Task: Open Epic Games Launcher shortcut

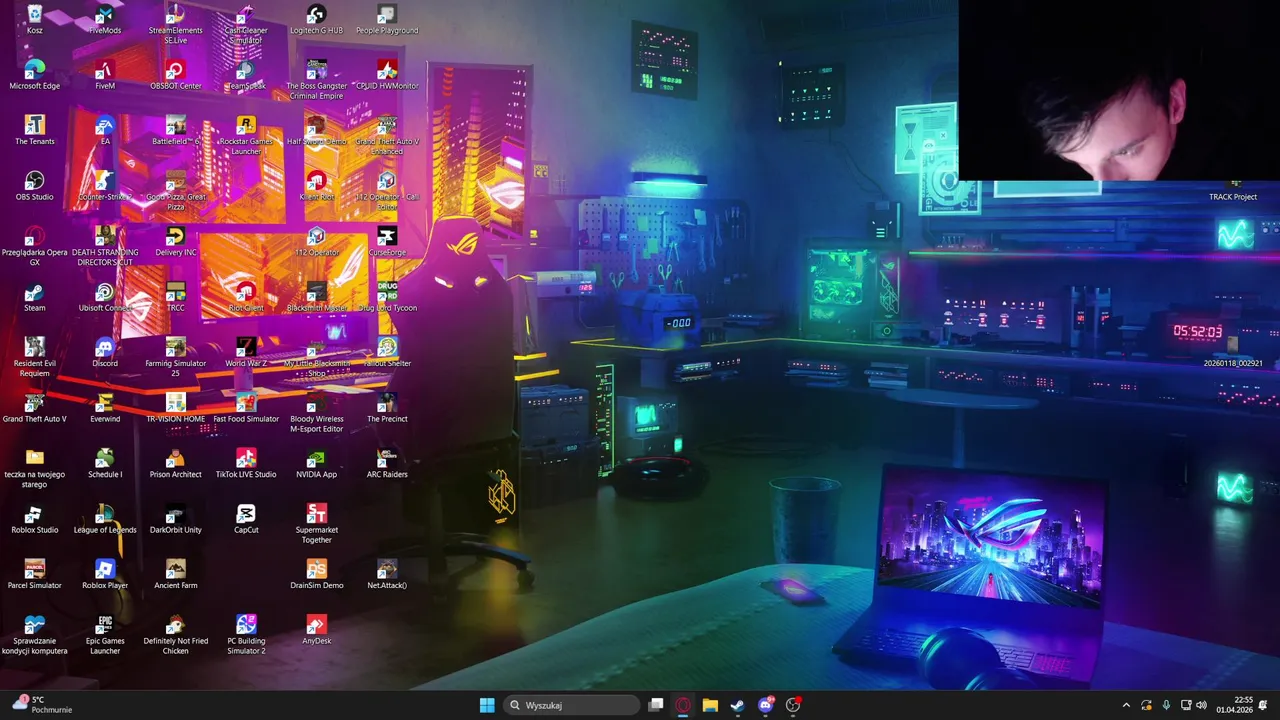Action: pyautogui.click(x=105, y=634)
